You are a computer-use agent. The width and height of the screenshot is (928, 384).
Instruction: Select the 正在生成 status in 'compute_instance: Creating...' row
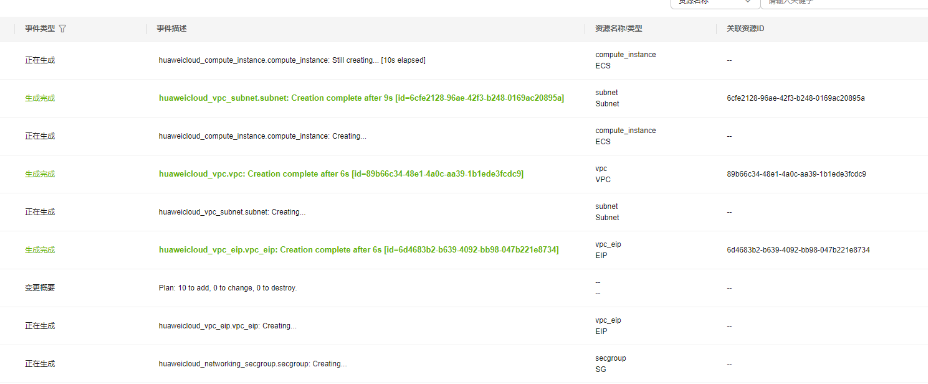(40, 136)
